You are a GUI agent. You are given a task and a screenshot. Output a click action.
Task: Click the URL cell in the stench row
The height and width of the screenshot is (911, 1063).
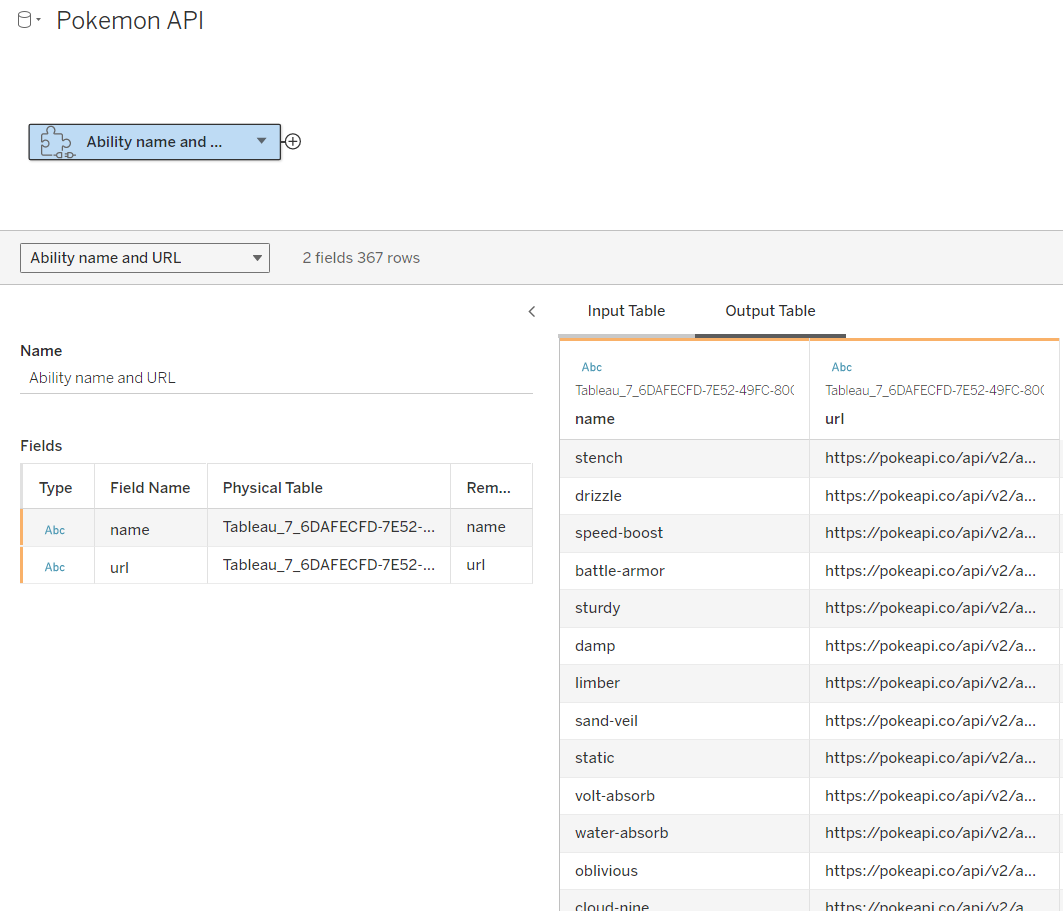[934, 458]
